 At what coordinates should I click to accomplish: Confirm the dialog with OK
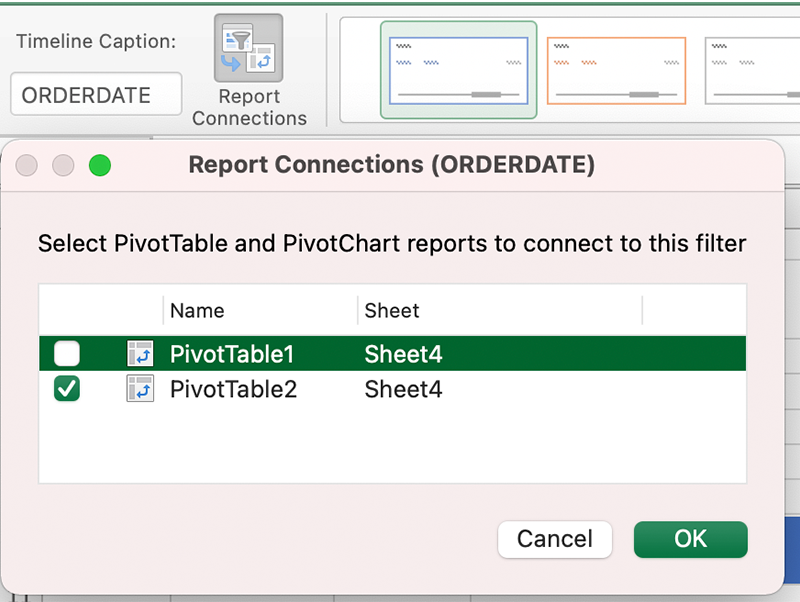690,539
